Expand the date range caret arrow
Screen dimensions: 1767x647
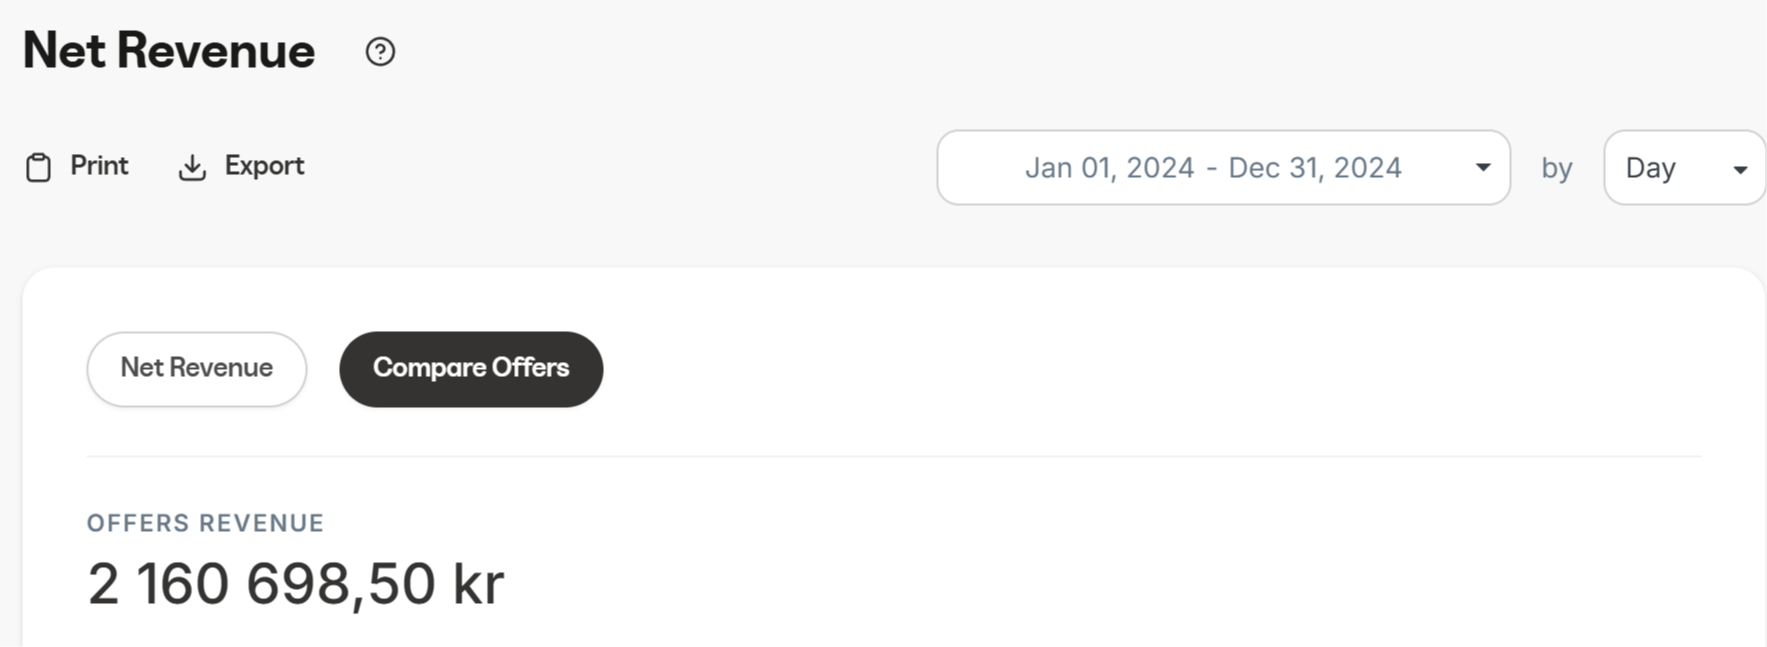pyautogui.click(x=1483, y=168)
